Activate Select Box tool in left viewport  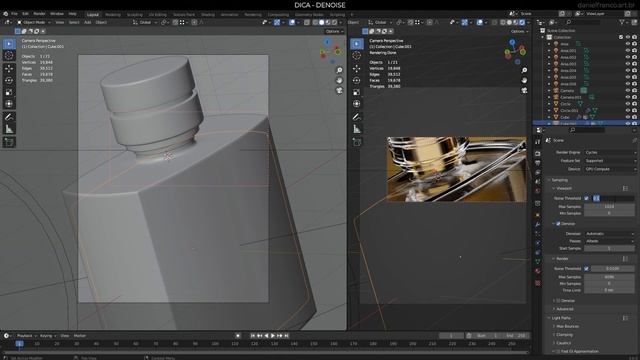[x=9, y=44]
